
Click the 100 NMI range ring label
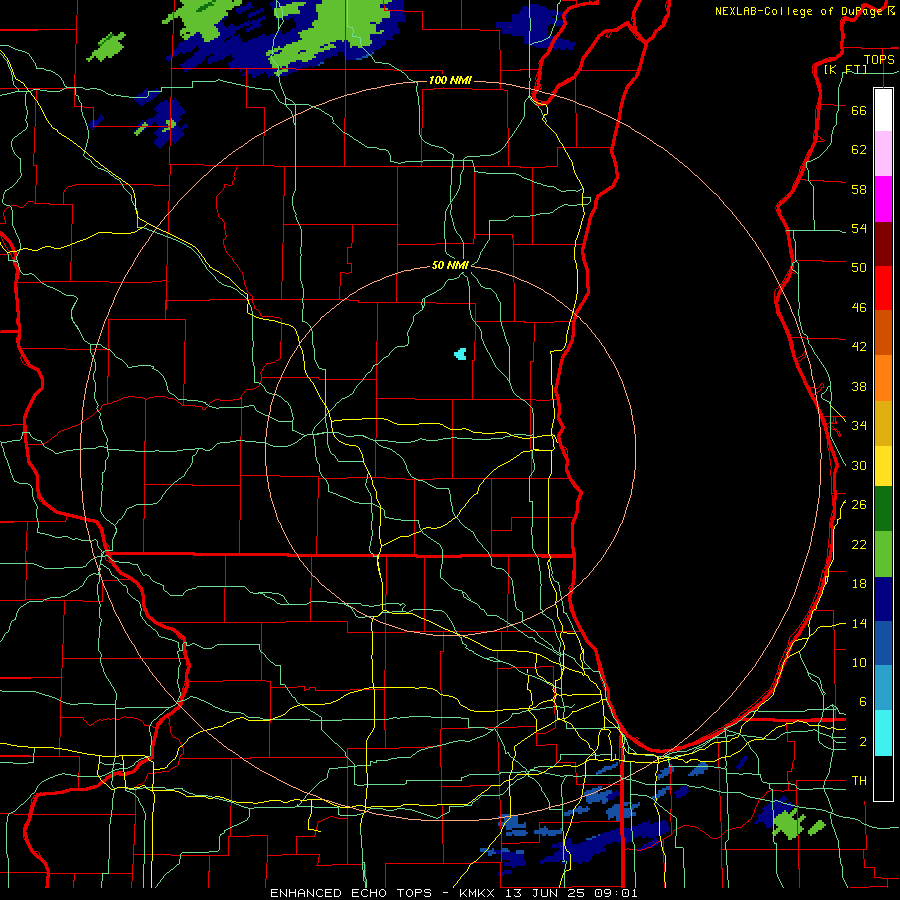(450, 80)
